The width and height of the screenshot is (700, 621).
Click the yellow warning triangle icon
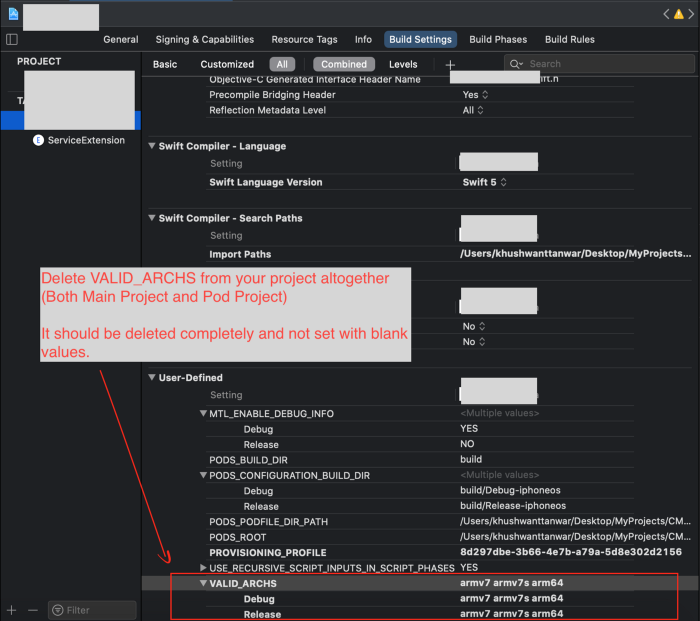(x=679, y=14)
